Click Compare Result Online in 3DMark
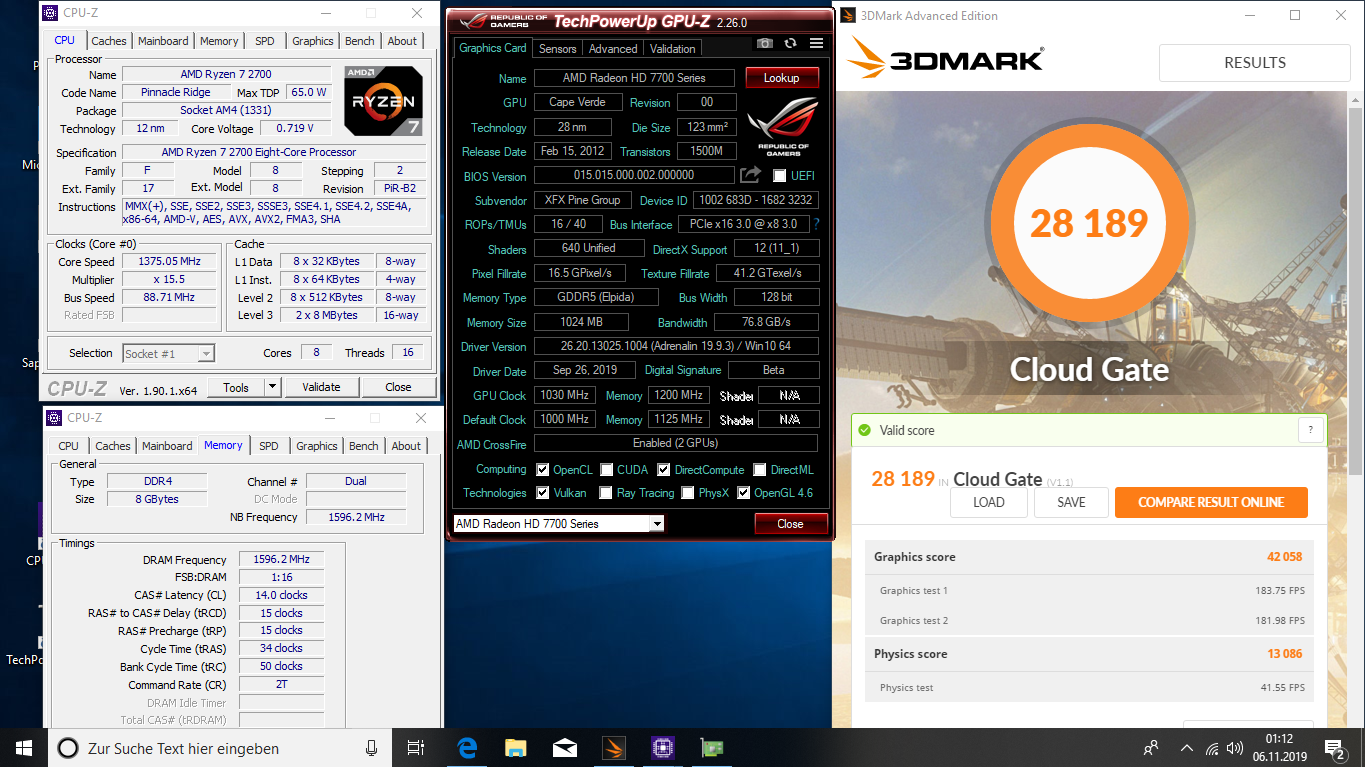 pyautogui.click(x=1211, y=502)
